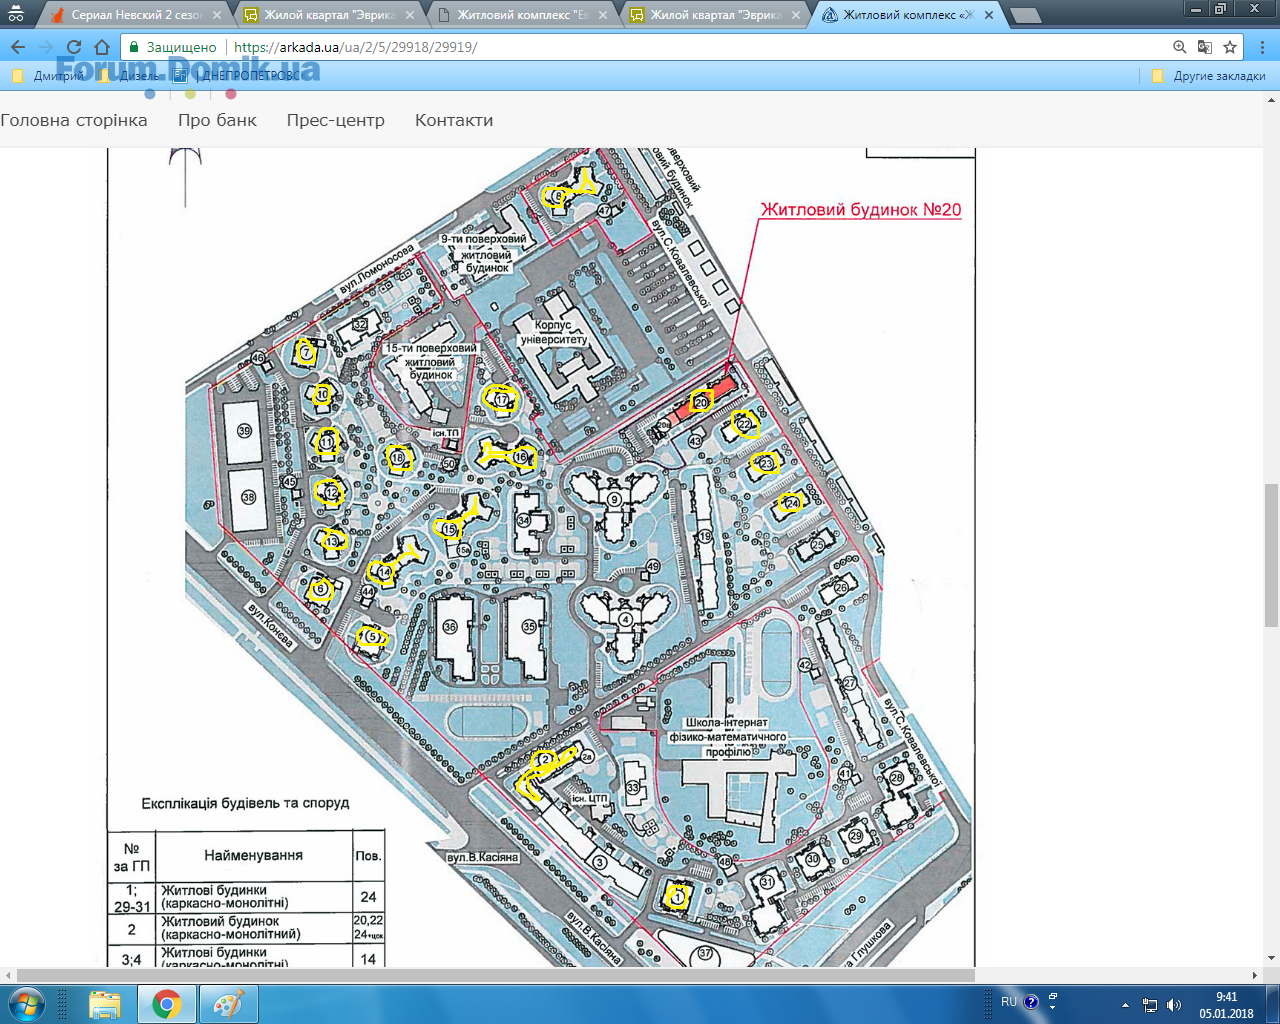The width and height of the screenshot is (1280, 1024).
Task: Show hidden system tray icons
Action: pyautogui.click(x=1125, y=1005)
